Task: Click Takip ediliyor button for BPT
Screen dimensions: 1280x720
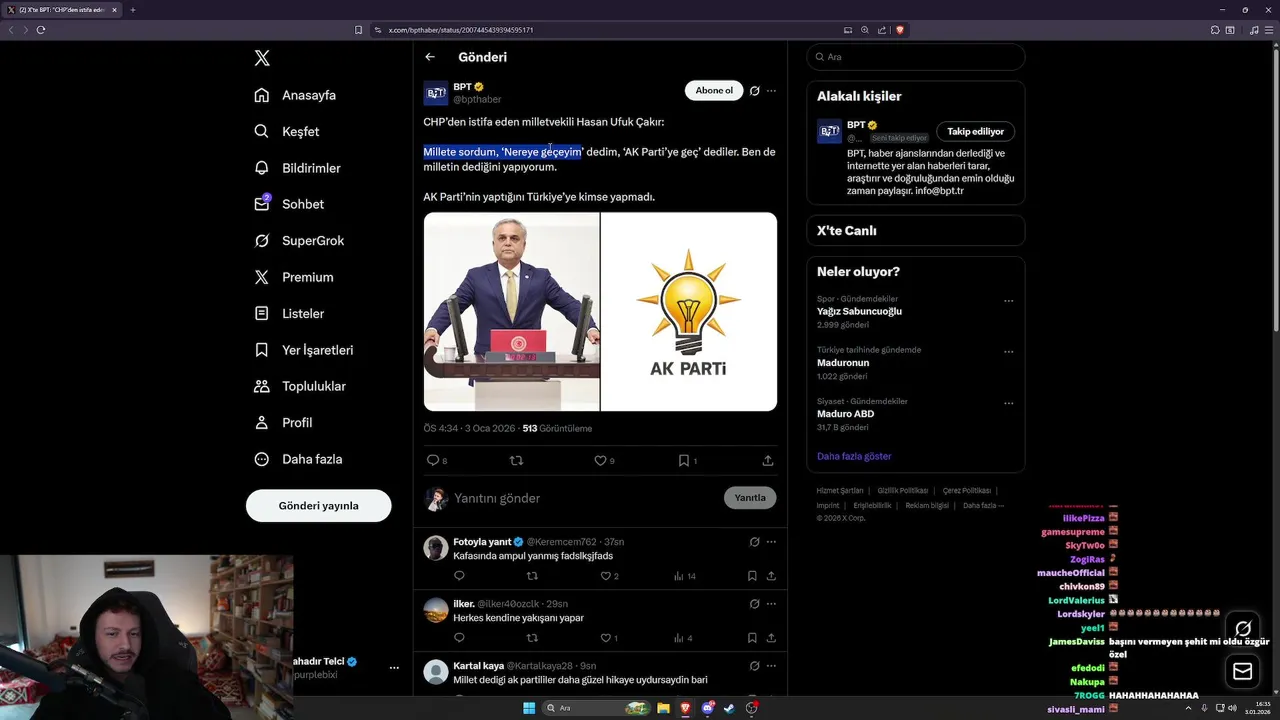Action: click(976, 131)
